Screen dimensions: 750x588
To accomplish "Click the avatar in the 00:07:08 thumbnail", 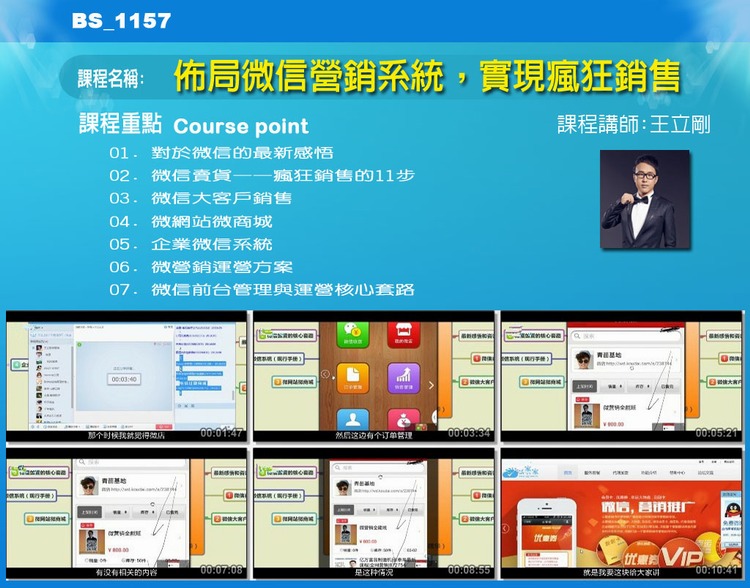I will [x=89, y=490].
